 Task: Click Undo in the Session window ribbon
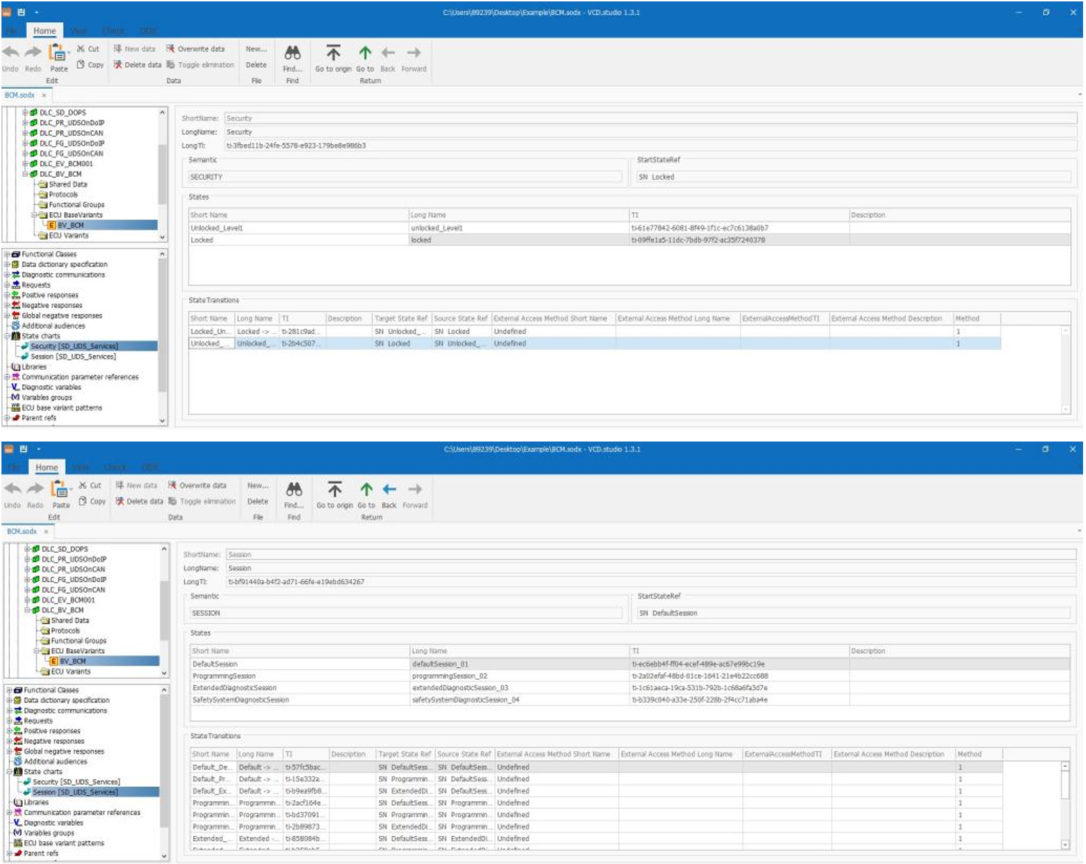coord(12,495)
